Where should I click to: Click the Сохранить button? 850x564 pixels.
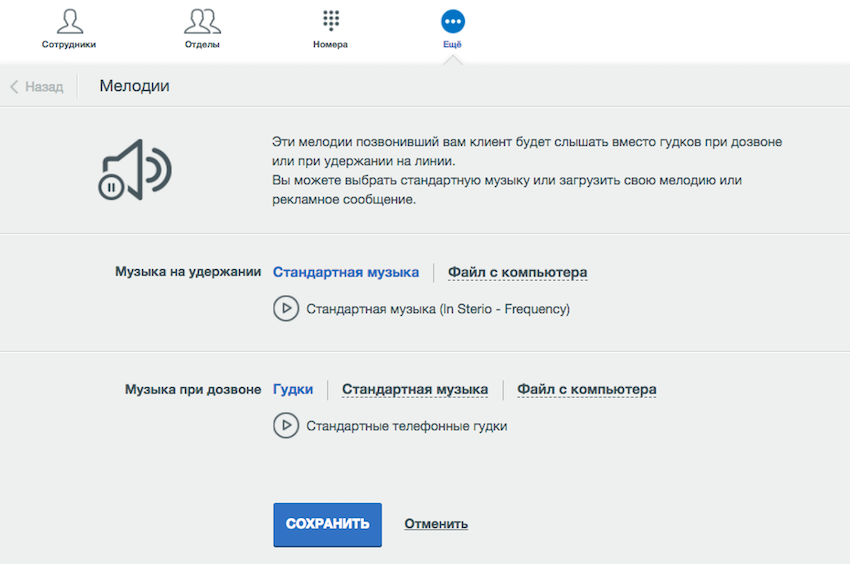point(327,524)
